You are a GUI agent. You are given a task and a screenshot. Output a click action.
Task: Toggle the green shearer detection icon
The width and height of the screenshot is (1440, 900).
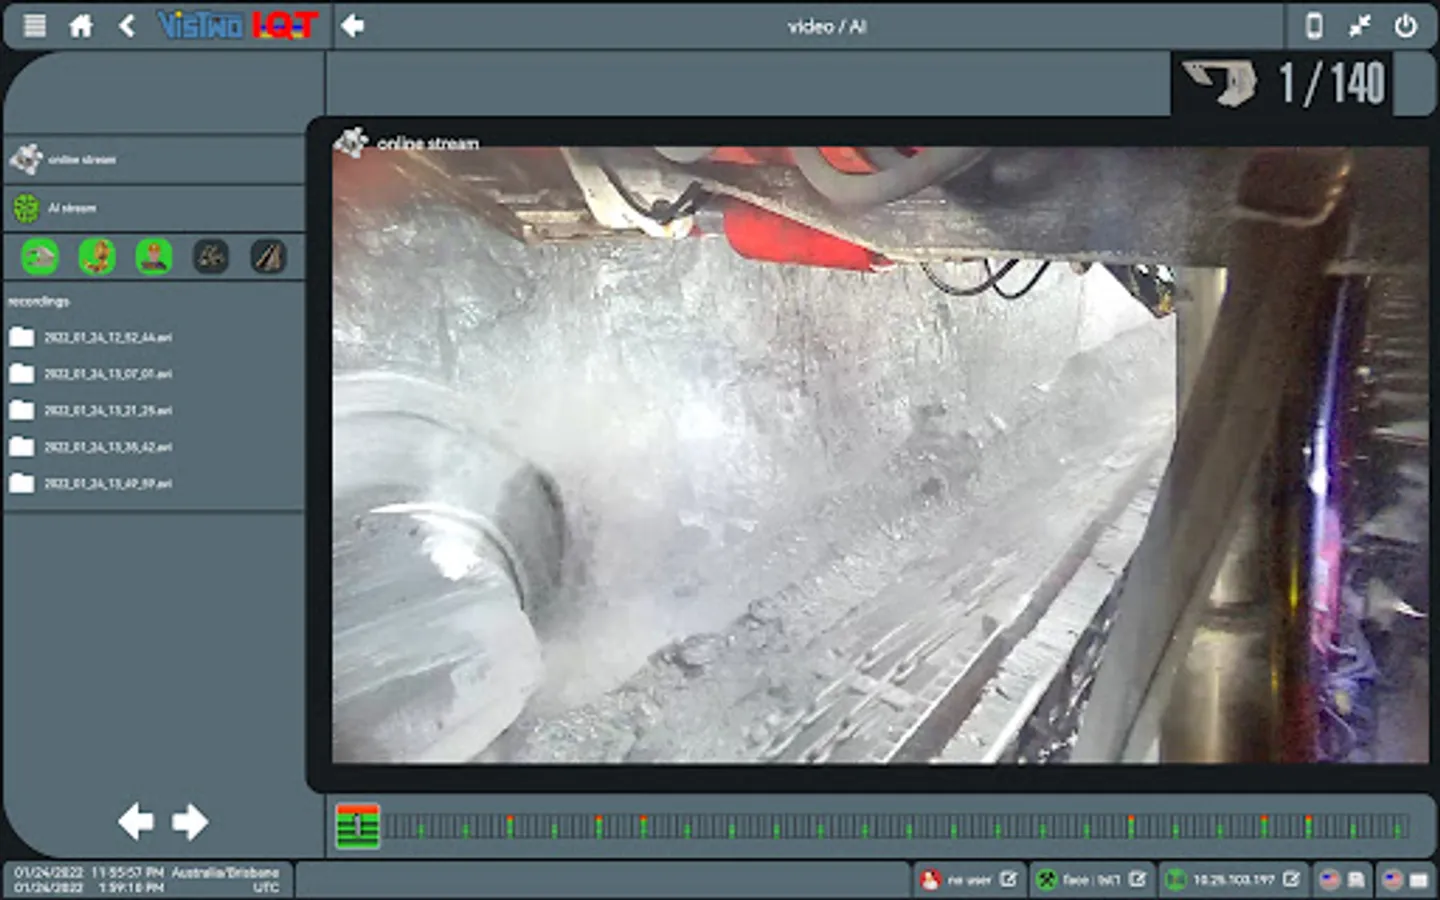pyautogui.click(x=40, y=257)
